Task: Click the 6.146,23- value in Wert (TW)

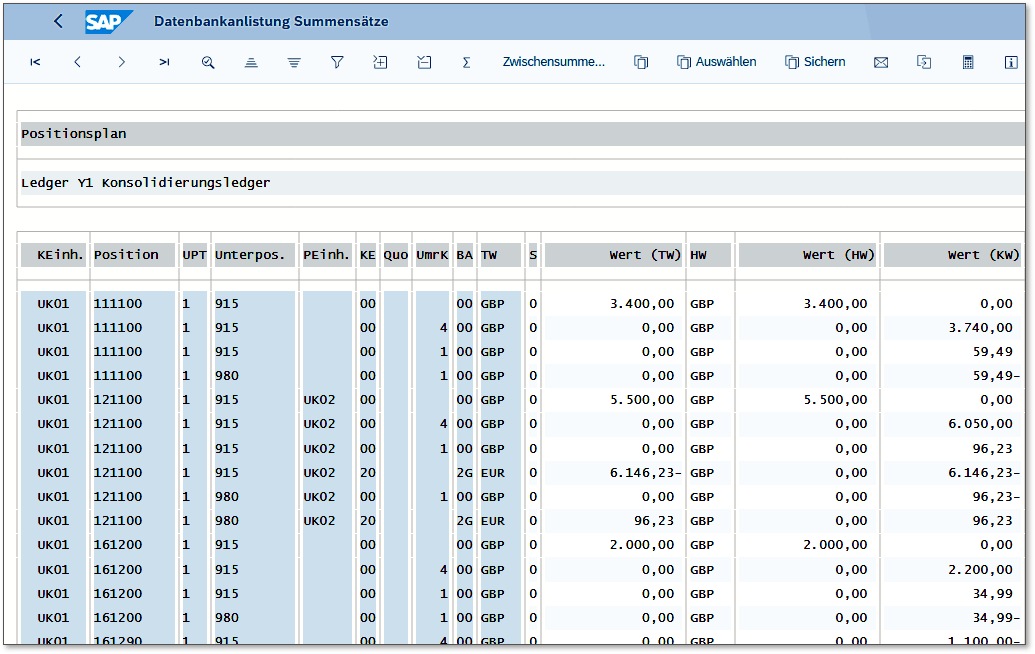Action: pyautogui.click(x=645, y=473)
